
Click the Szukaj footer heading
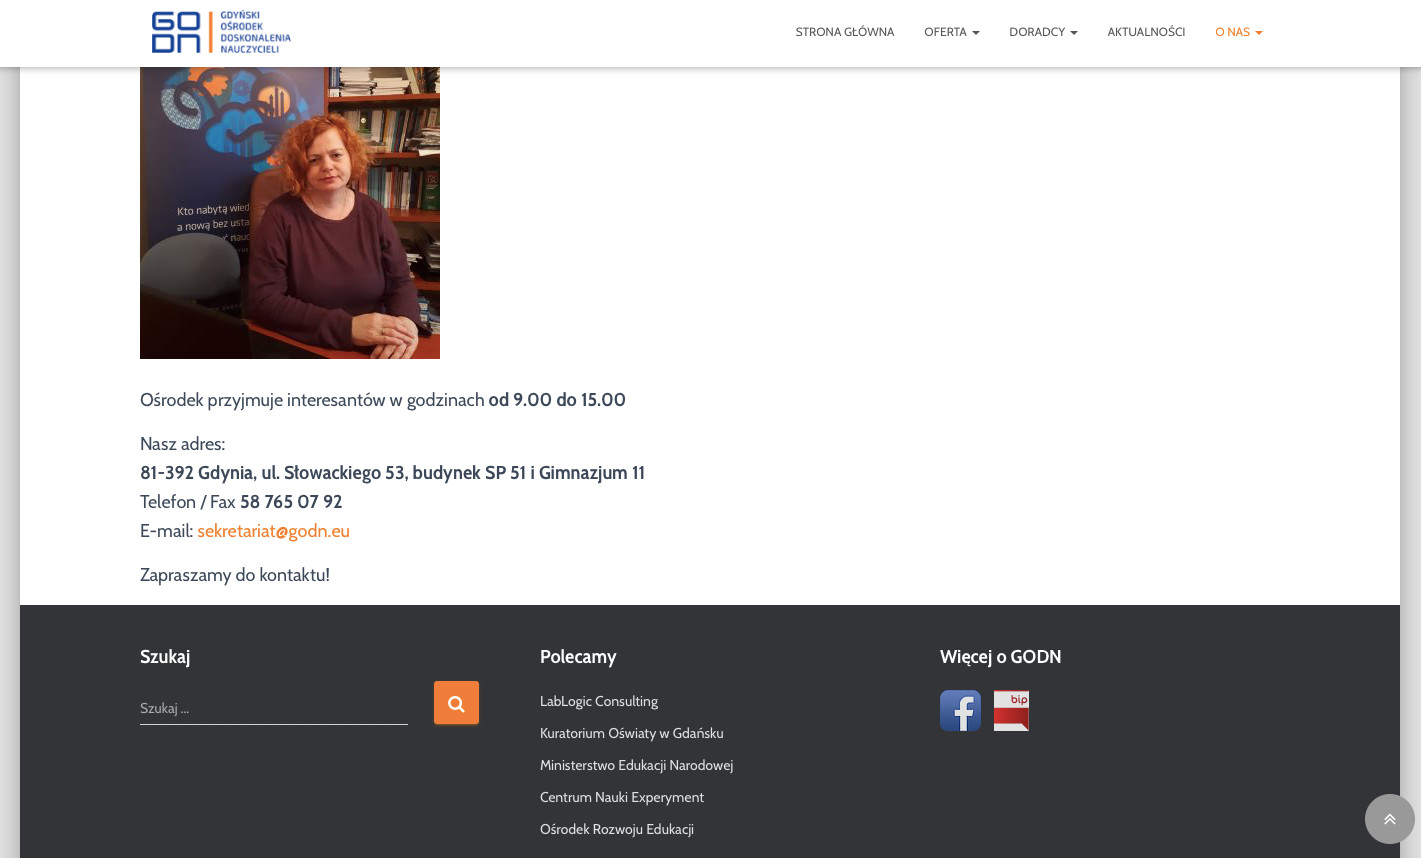coord(165,657)
